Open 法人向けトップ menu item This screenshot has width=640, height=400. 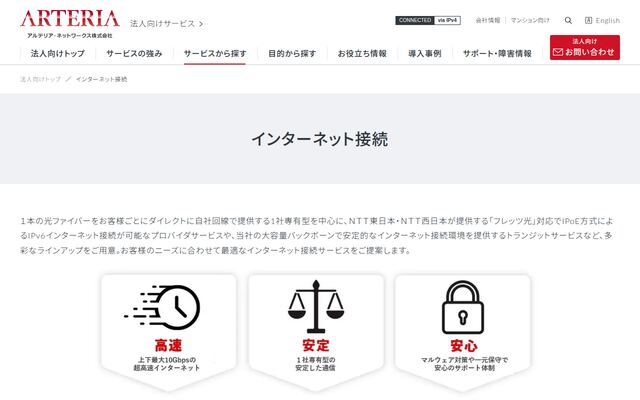pos(58,53)
